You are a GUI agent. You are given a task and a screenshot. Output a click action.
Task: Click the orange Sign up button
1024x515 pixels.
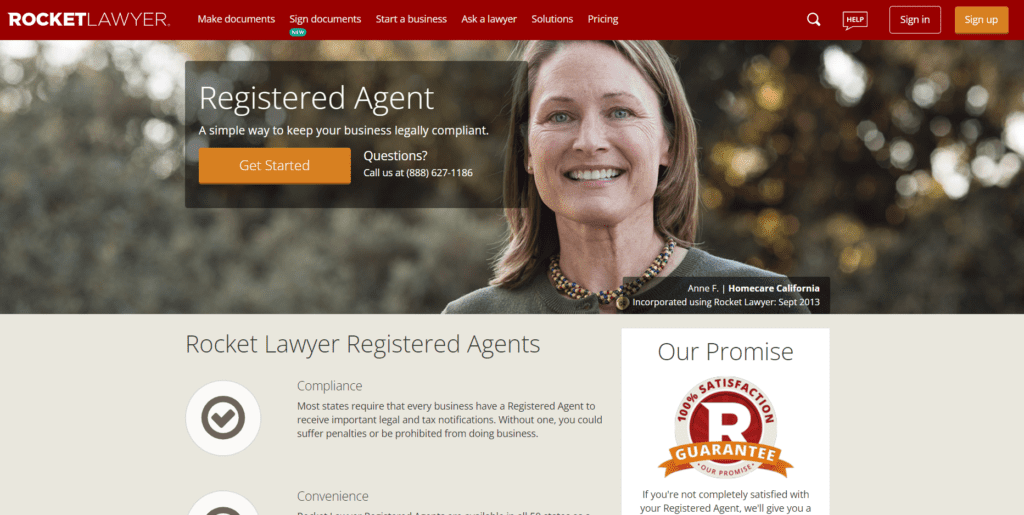(982, 20)
